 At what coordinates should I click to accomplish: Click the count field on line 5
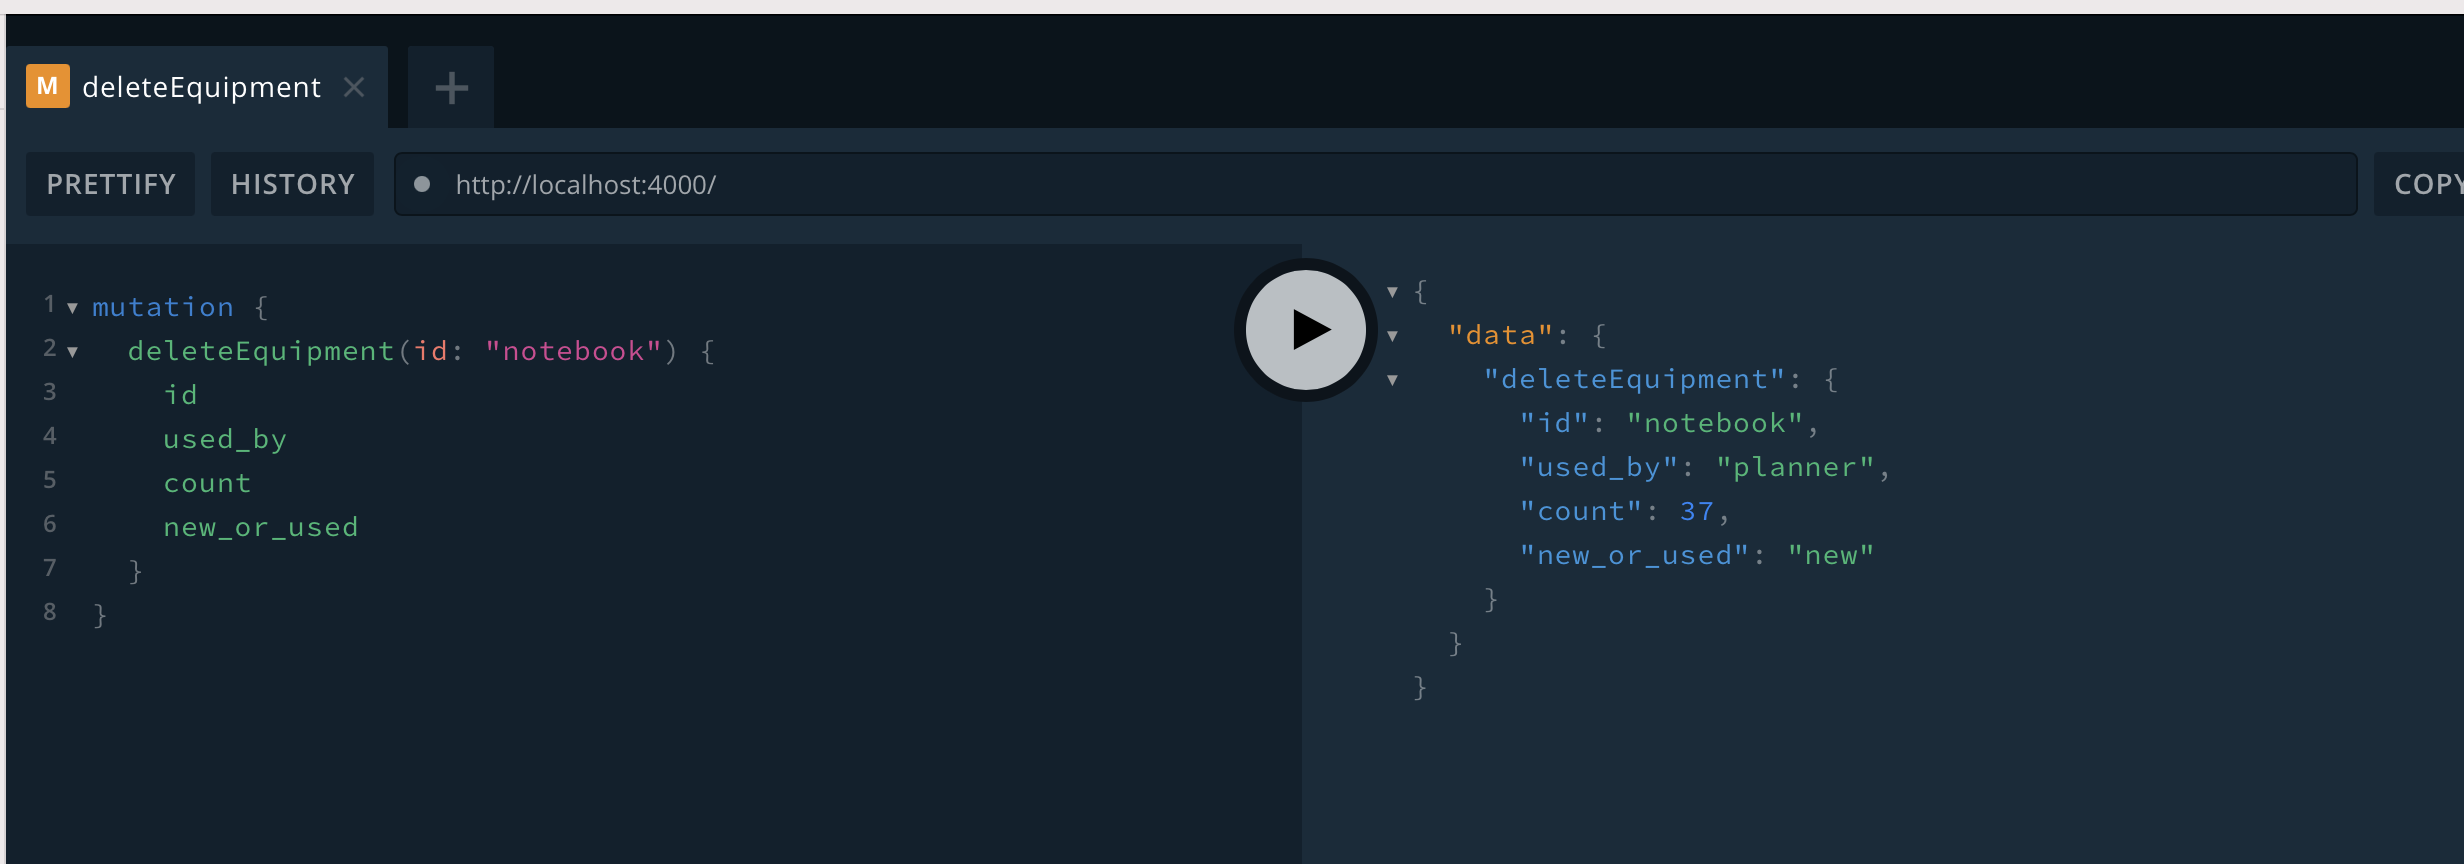tap(207, 483)
